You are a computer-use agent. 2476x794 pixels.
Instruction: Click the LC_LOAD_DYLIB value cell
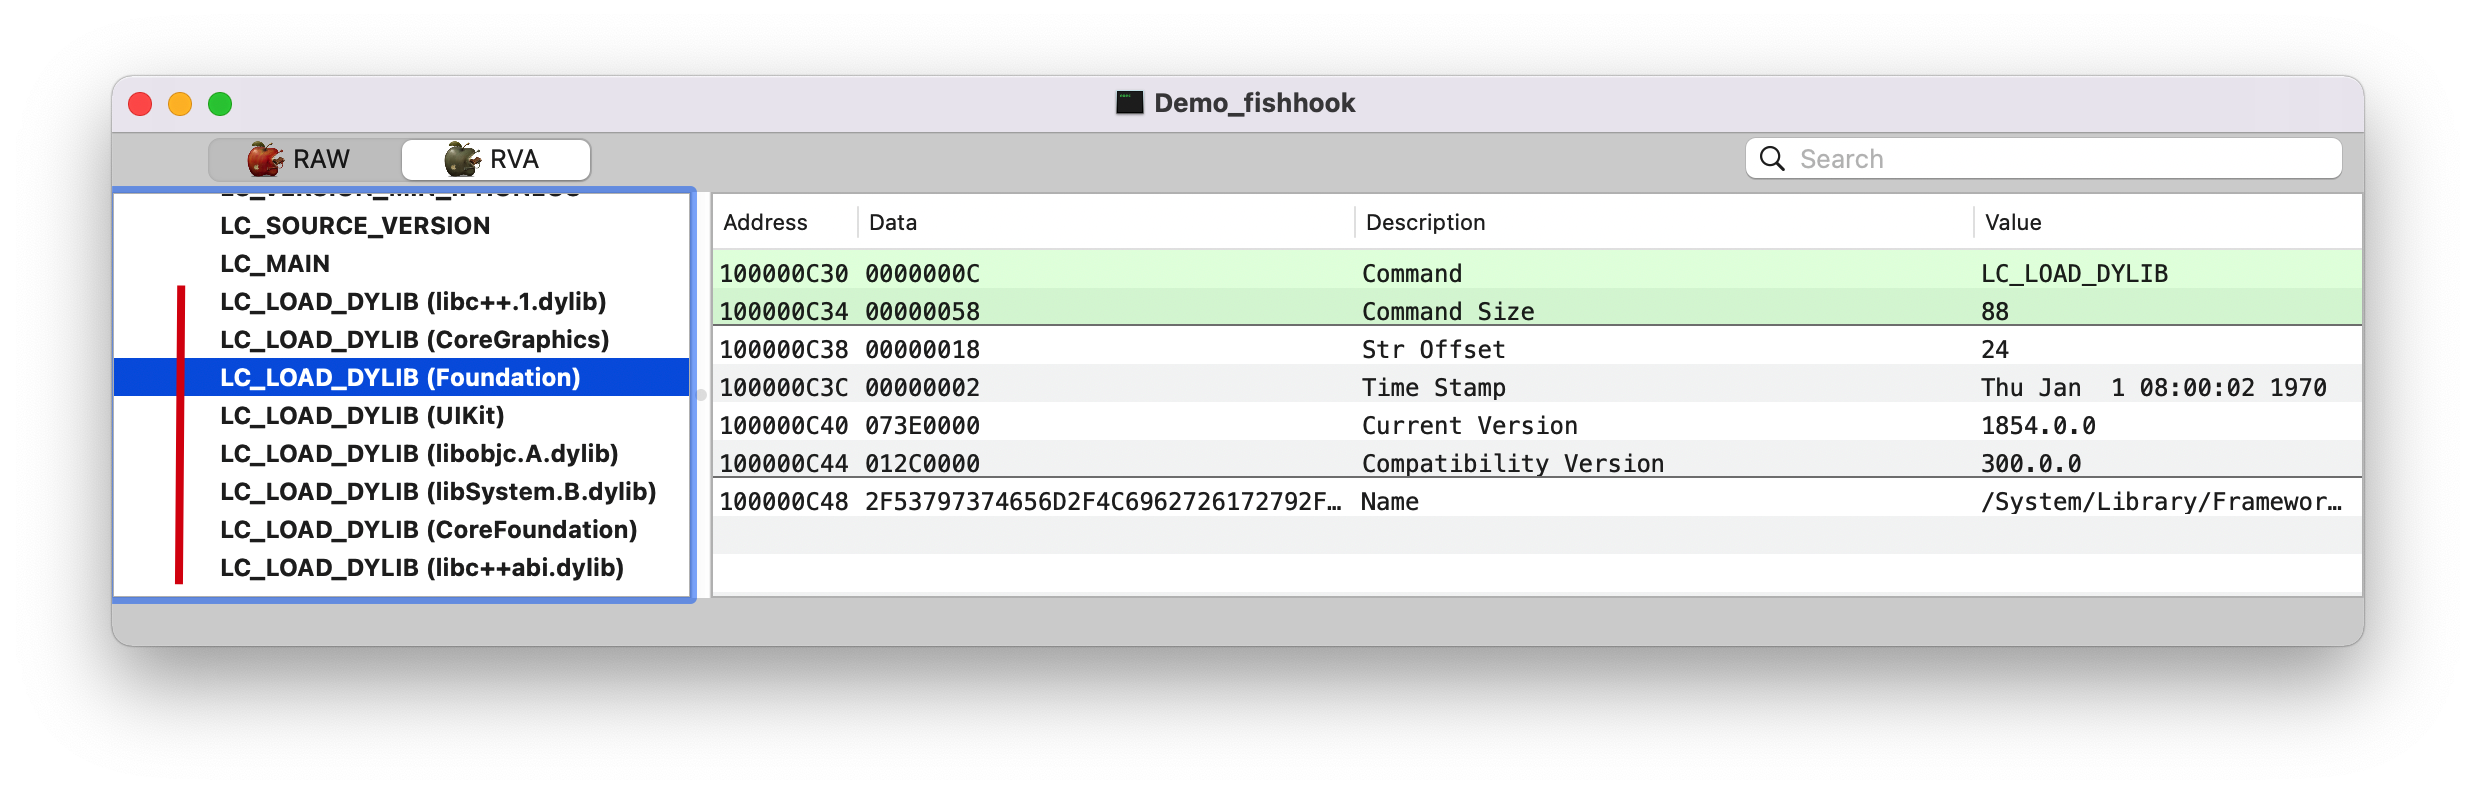point(2074,274)
